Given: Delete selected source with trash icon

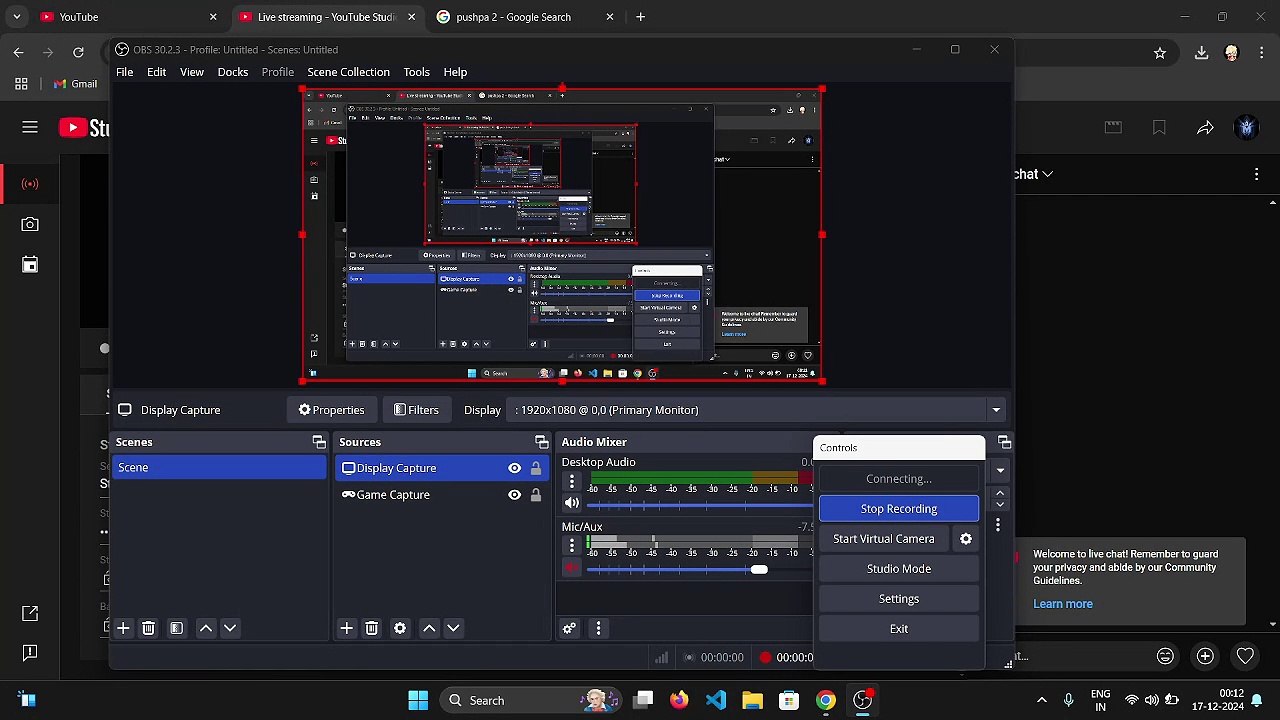Looking at the screenshot, I should [x=371, y=628].
